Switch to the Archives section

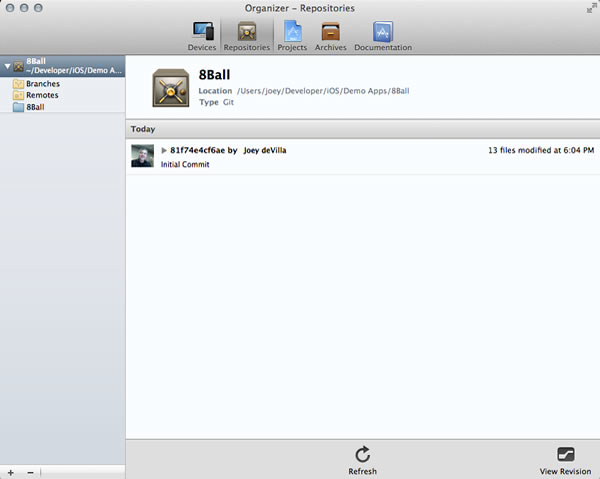(331, 36)
